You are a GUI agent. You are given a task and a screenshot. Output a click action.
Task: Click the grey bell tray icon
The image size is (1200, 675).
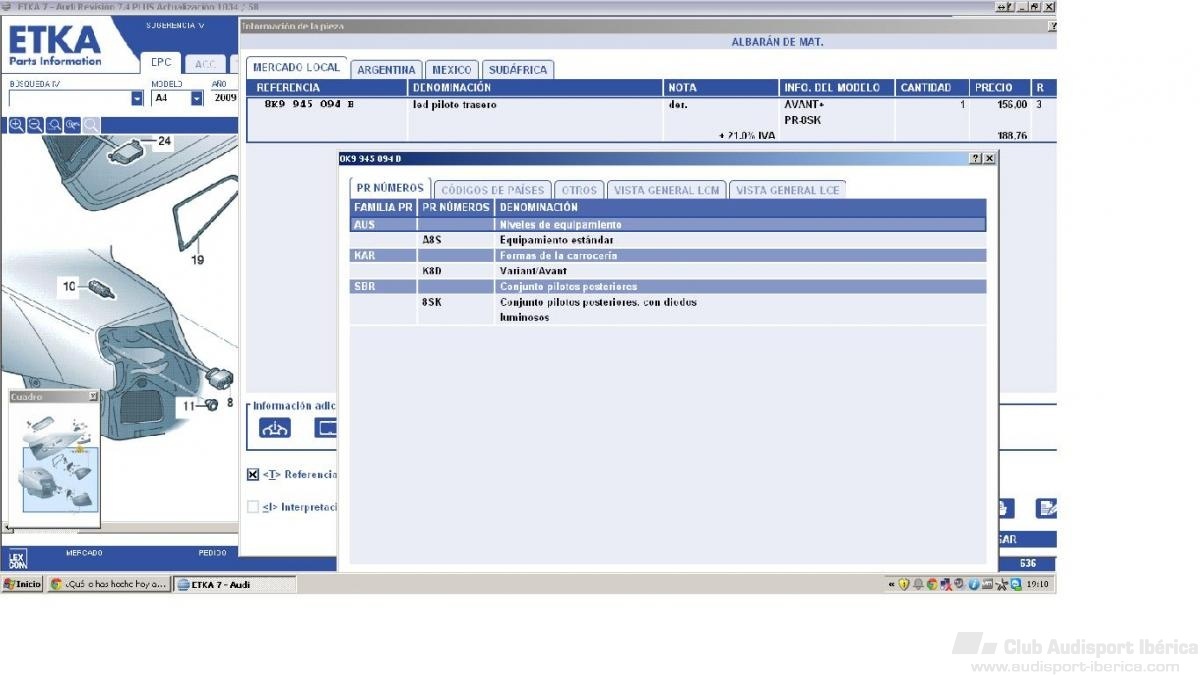click(x=918, y=585)
